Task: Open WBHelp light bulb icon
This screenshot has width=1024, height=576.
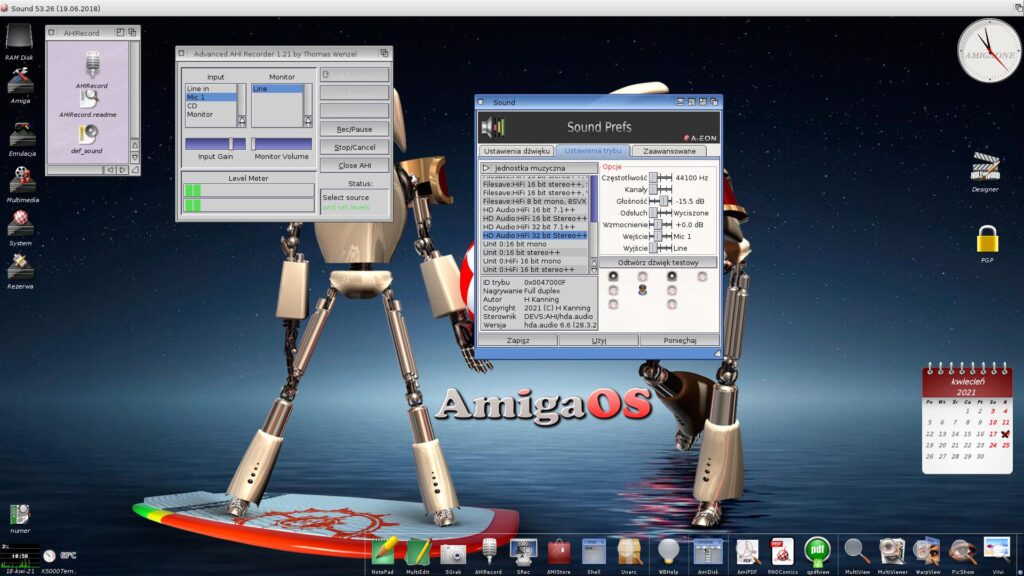Action: tap(668, 552)
